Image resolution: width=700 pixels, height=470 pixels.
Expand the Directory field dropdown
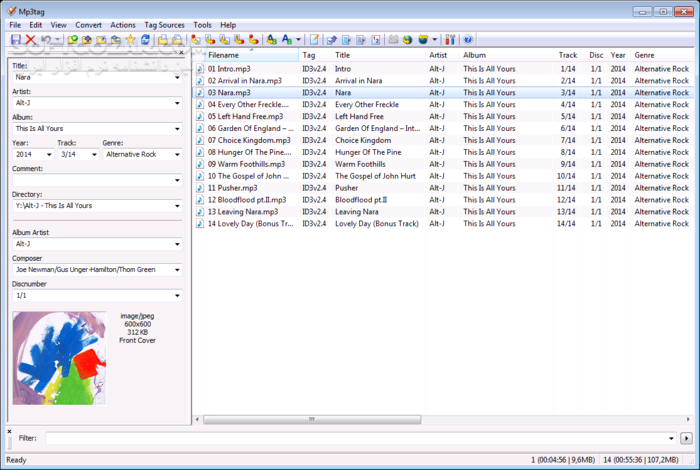pos(177,206)
